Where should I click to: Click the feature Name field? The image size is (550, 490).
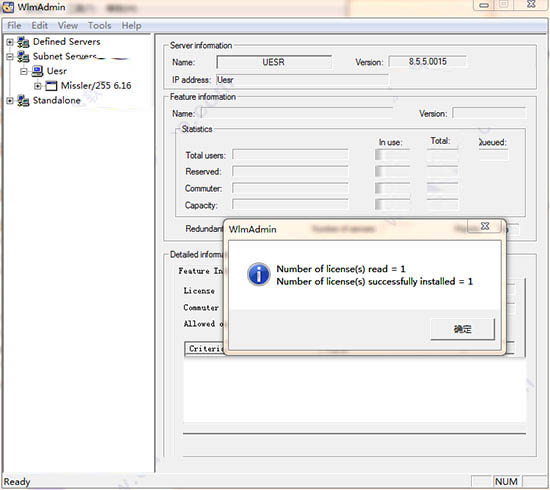(297, 114)
